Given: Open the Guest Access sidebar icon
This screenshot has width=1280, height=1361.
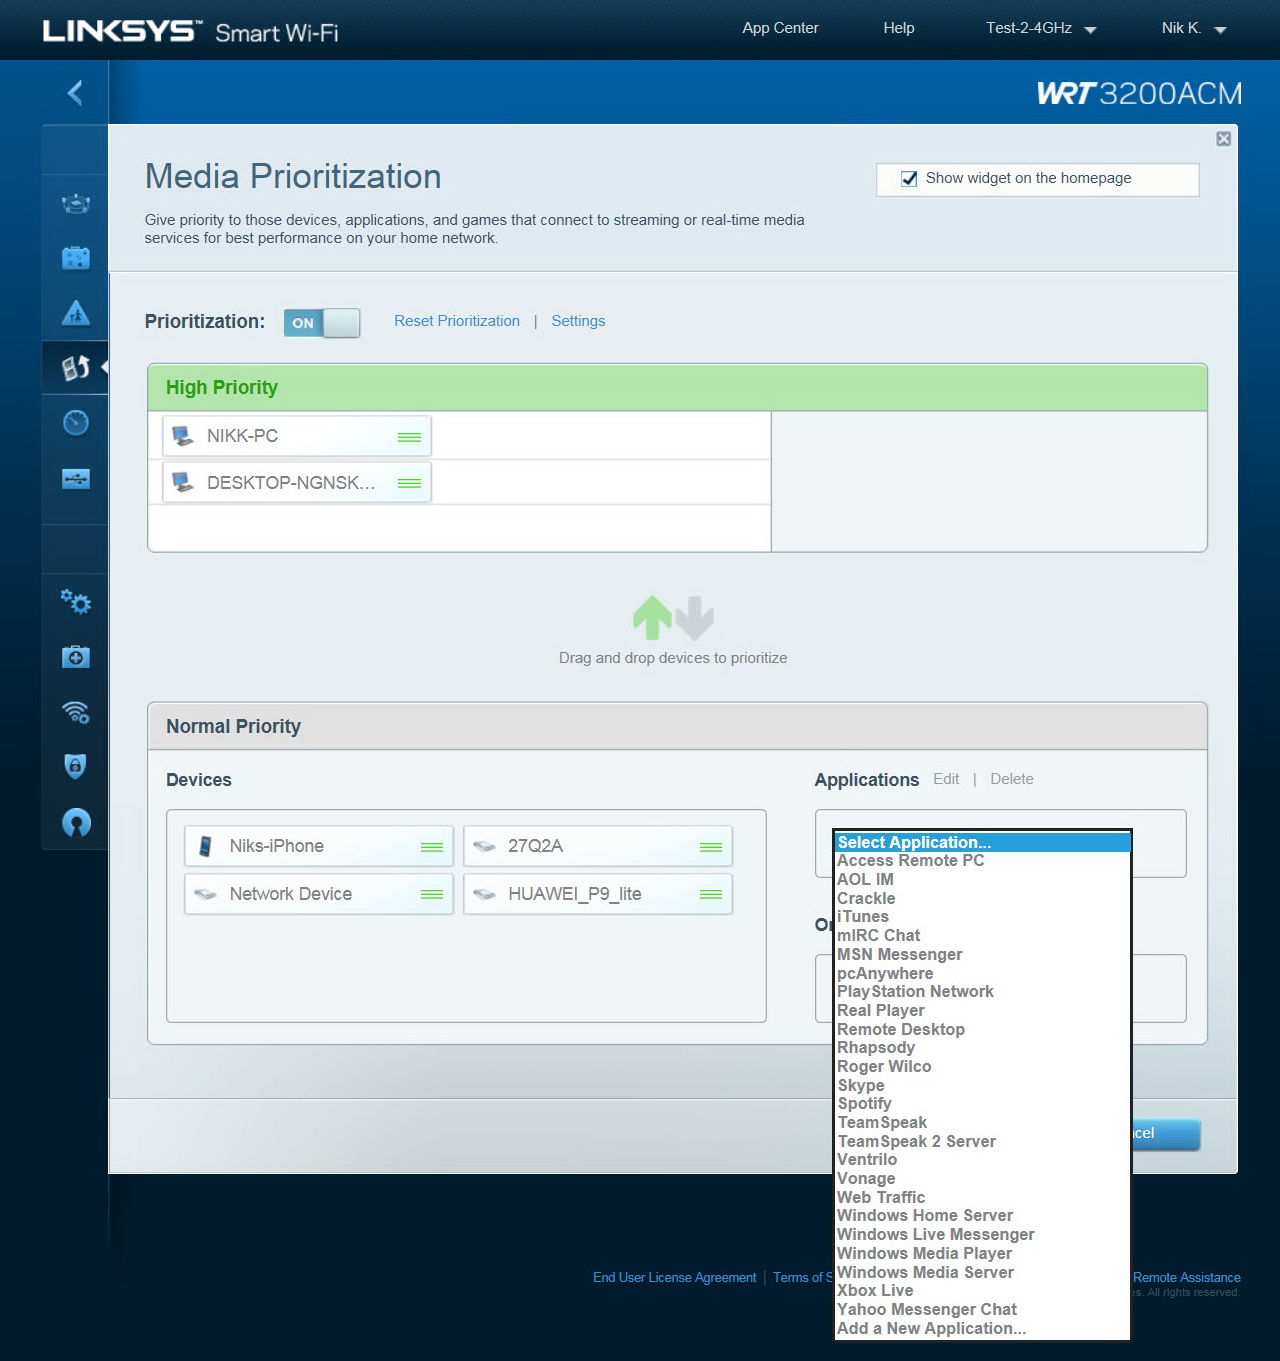Looking at the screenshot, I should tap(76, 258).
